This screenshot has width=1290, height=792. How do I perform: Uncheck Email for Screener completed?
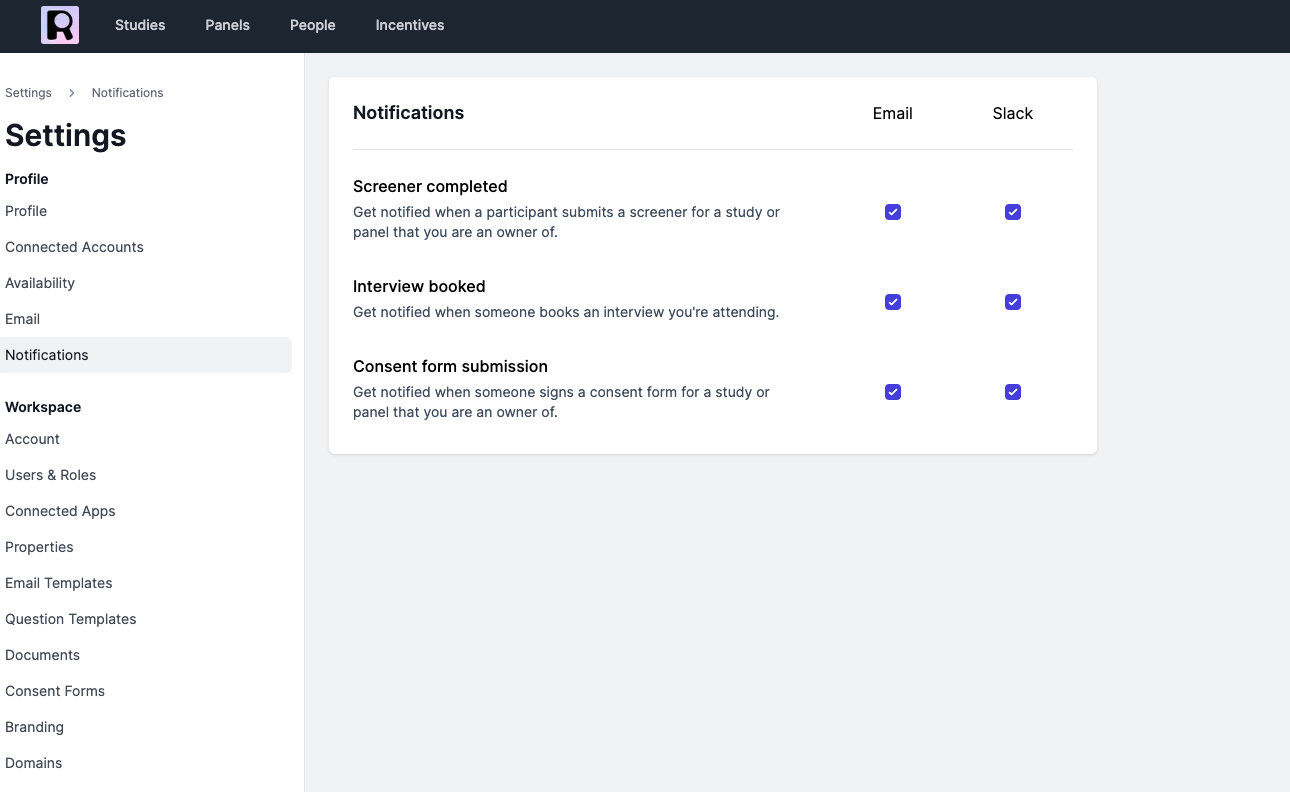(x=893, y=212)
